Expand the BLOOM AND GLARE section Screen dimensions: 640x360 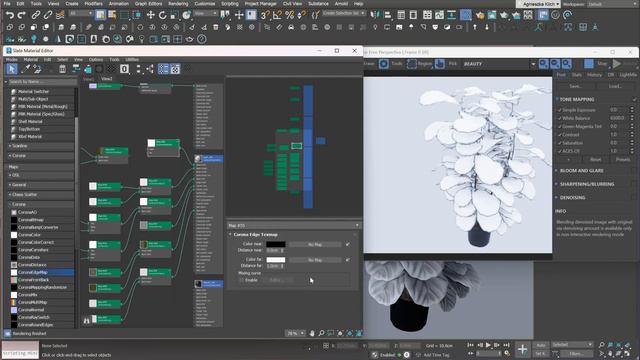tap(581, 171)
